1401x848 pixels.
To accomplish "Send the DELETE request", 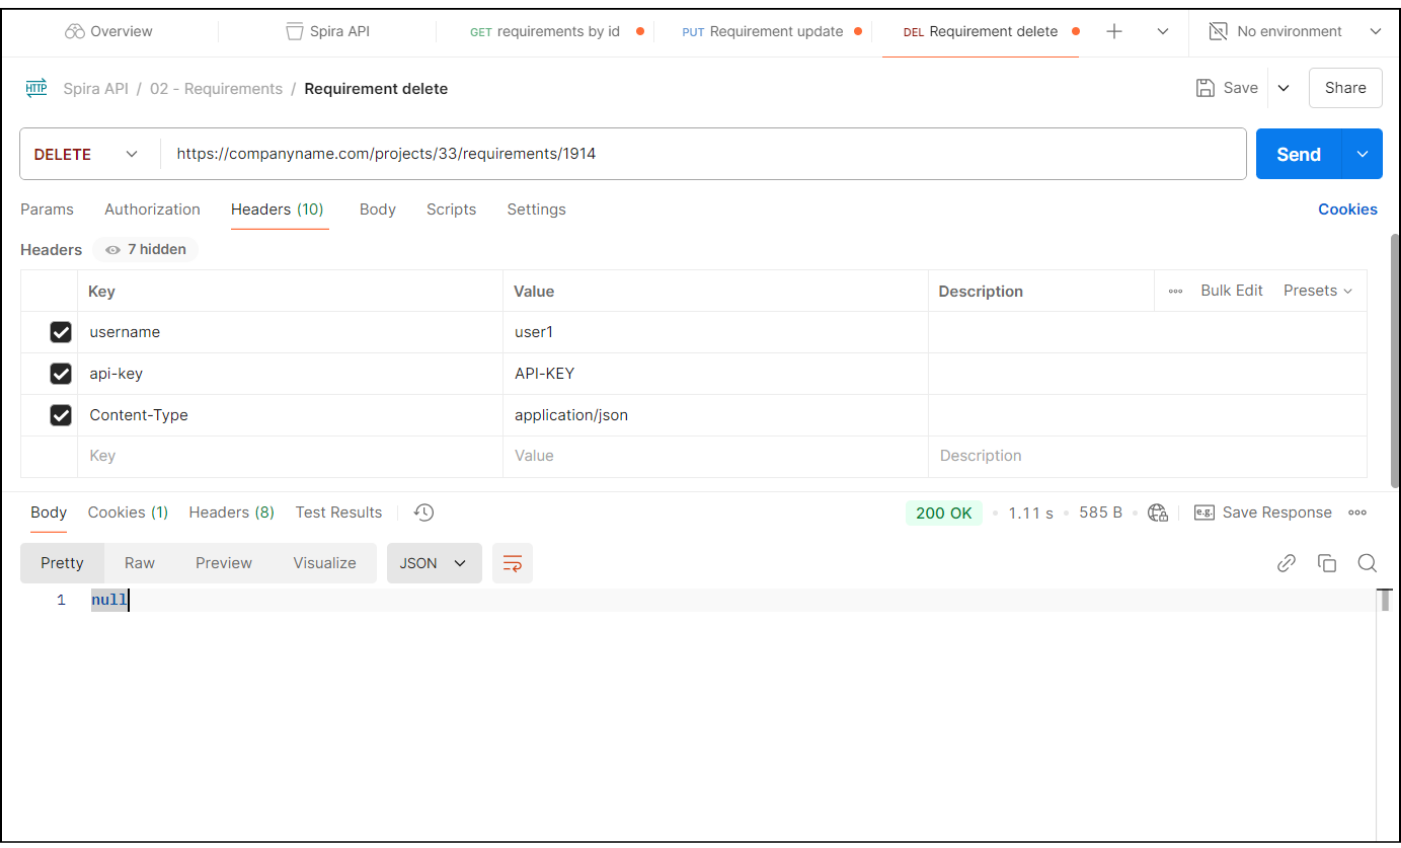I will click(x=1298, y=154).
